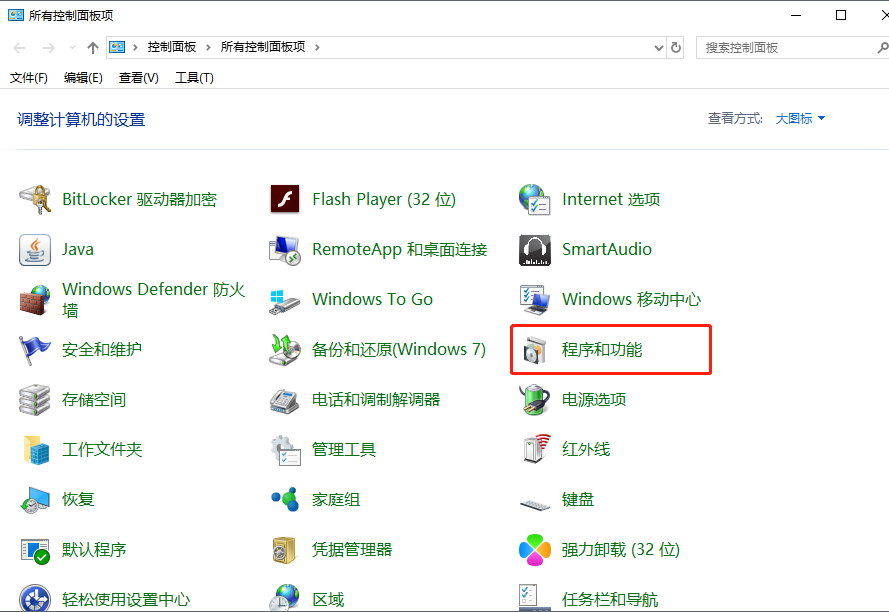Open the 管理工具 text link
The height and width of the screenshot is (612, 889).
tap(344, 450)
